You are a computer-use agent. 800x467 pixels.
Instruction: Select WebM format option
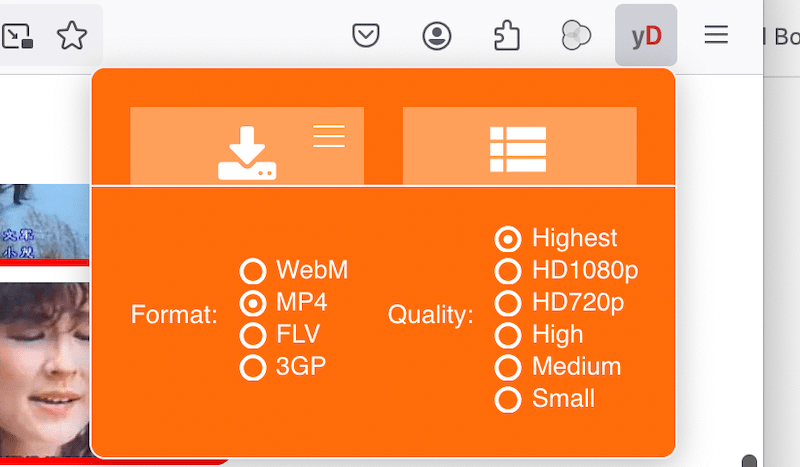tap(253, 270)
